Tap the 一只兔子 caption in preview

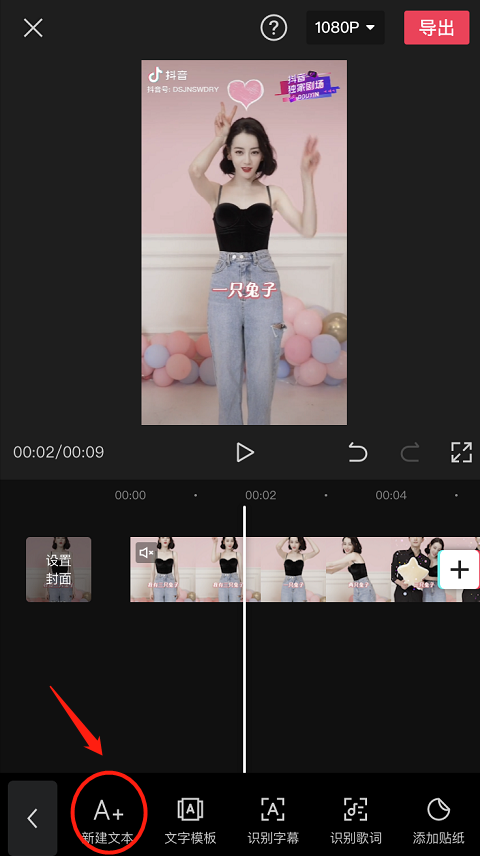coord(244,290)
